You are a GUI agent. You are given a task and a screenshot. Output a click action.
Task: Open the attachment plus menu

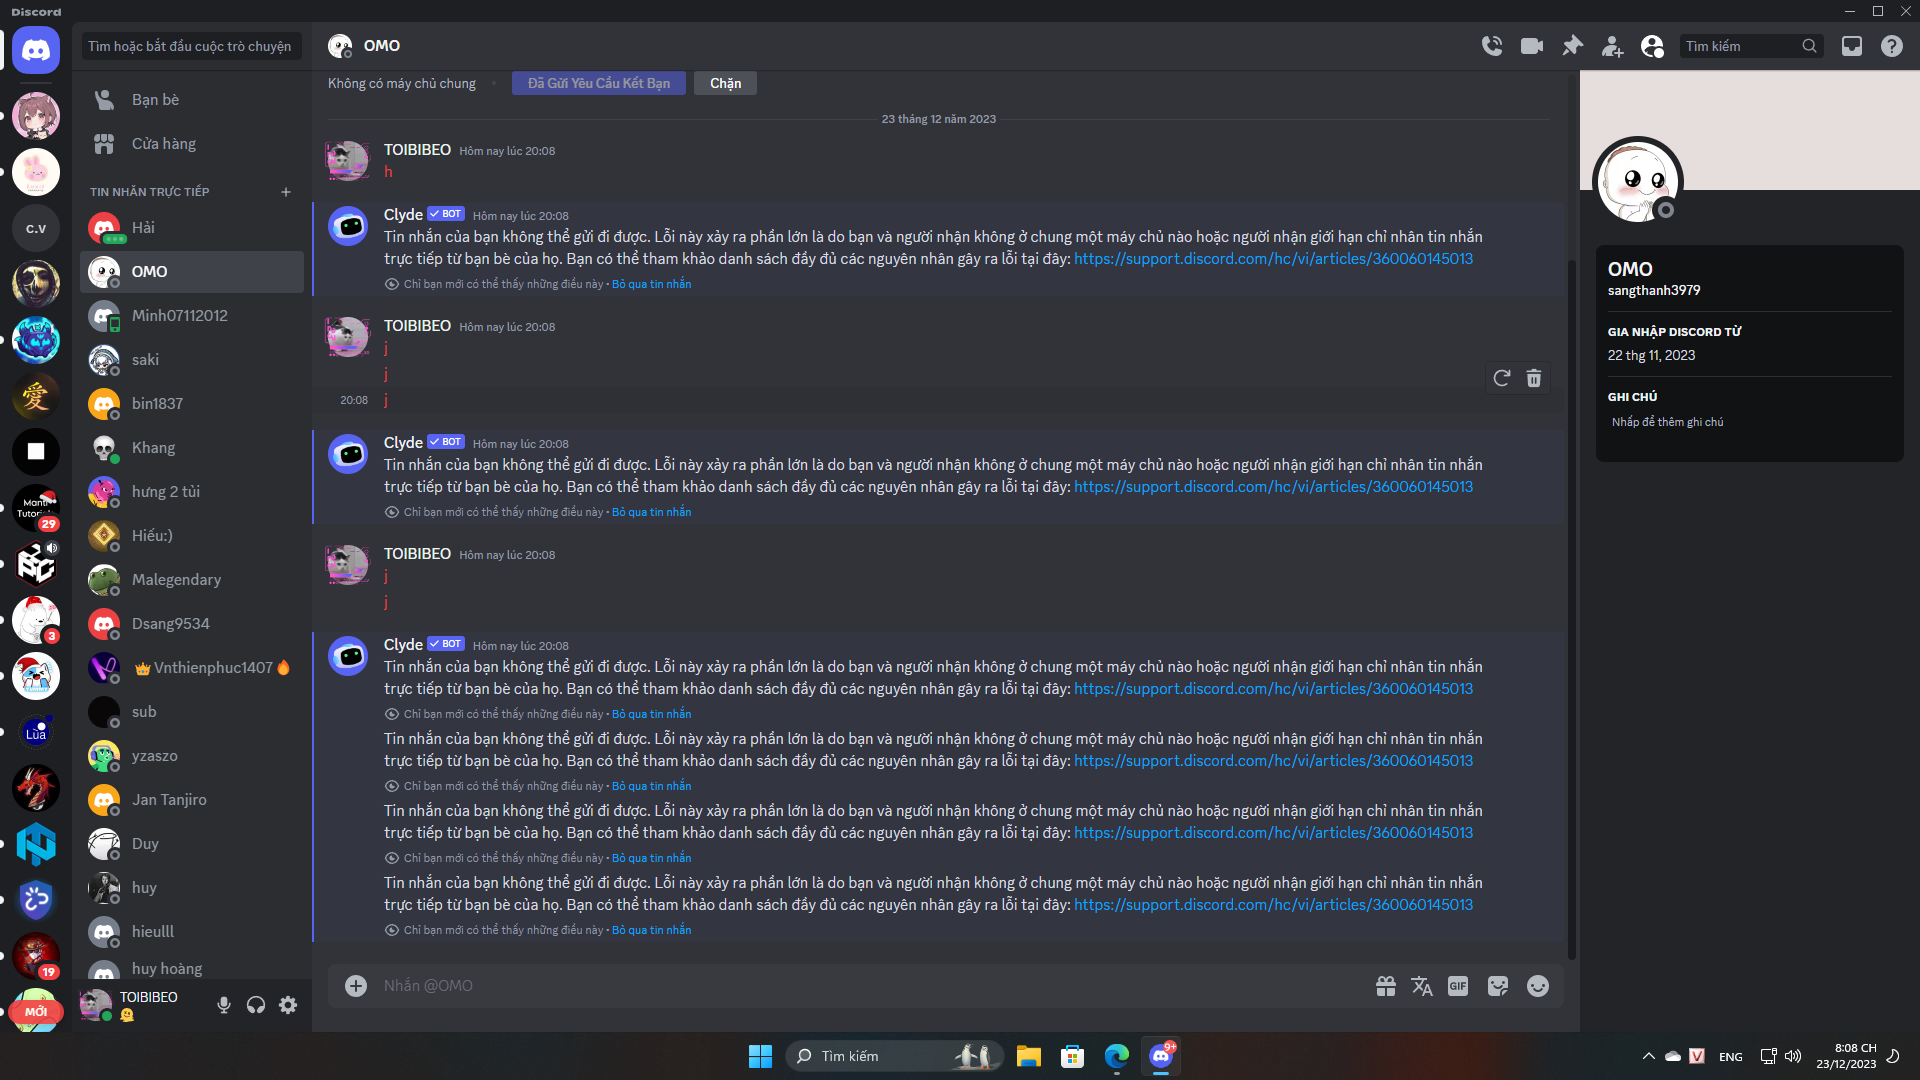356,986
